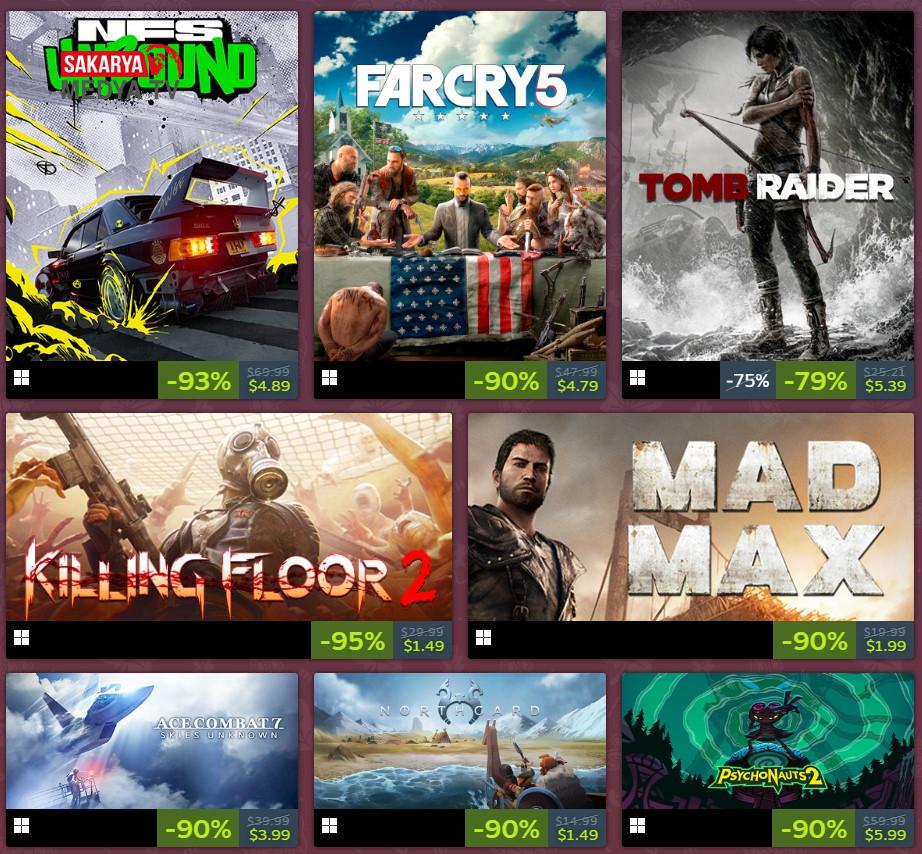Screen dimensions: 922x854
Task: Click Windows icon under NFS Unbound
Action: click(22, 378)
